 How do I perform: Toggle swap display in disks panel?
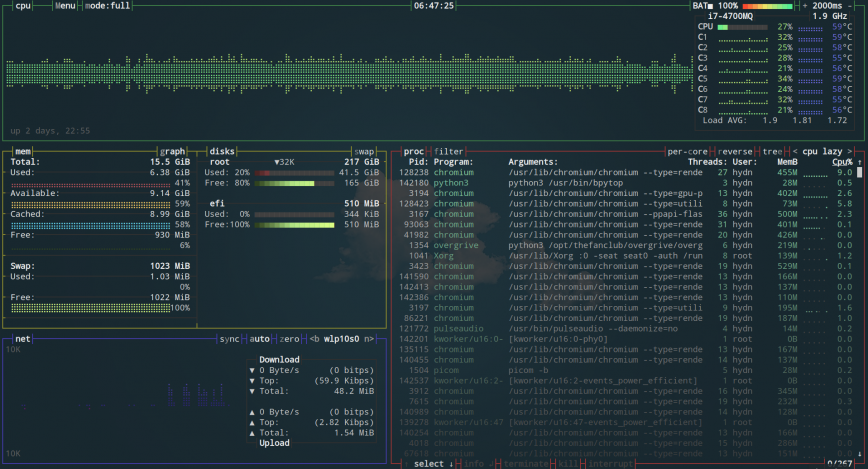point(364,151)
